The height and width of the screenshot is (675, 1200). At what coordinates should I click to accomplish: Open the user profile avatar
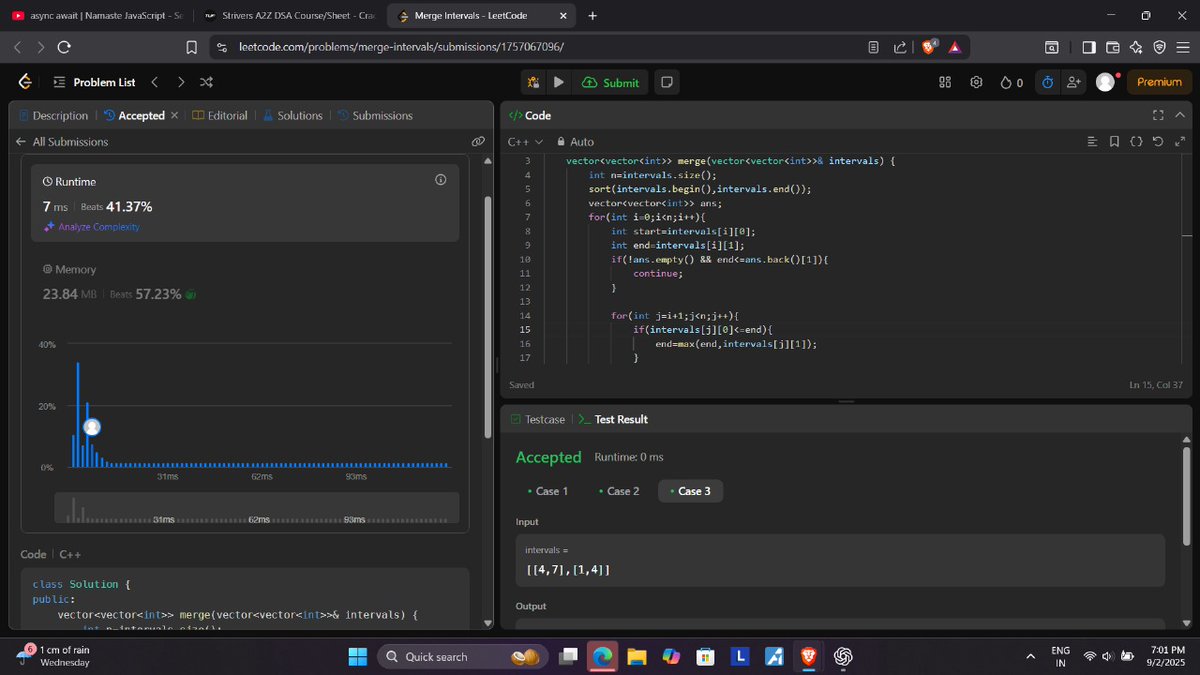click(x=1105, y=82)
